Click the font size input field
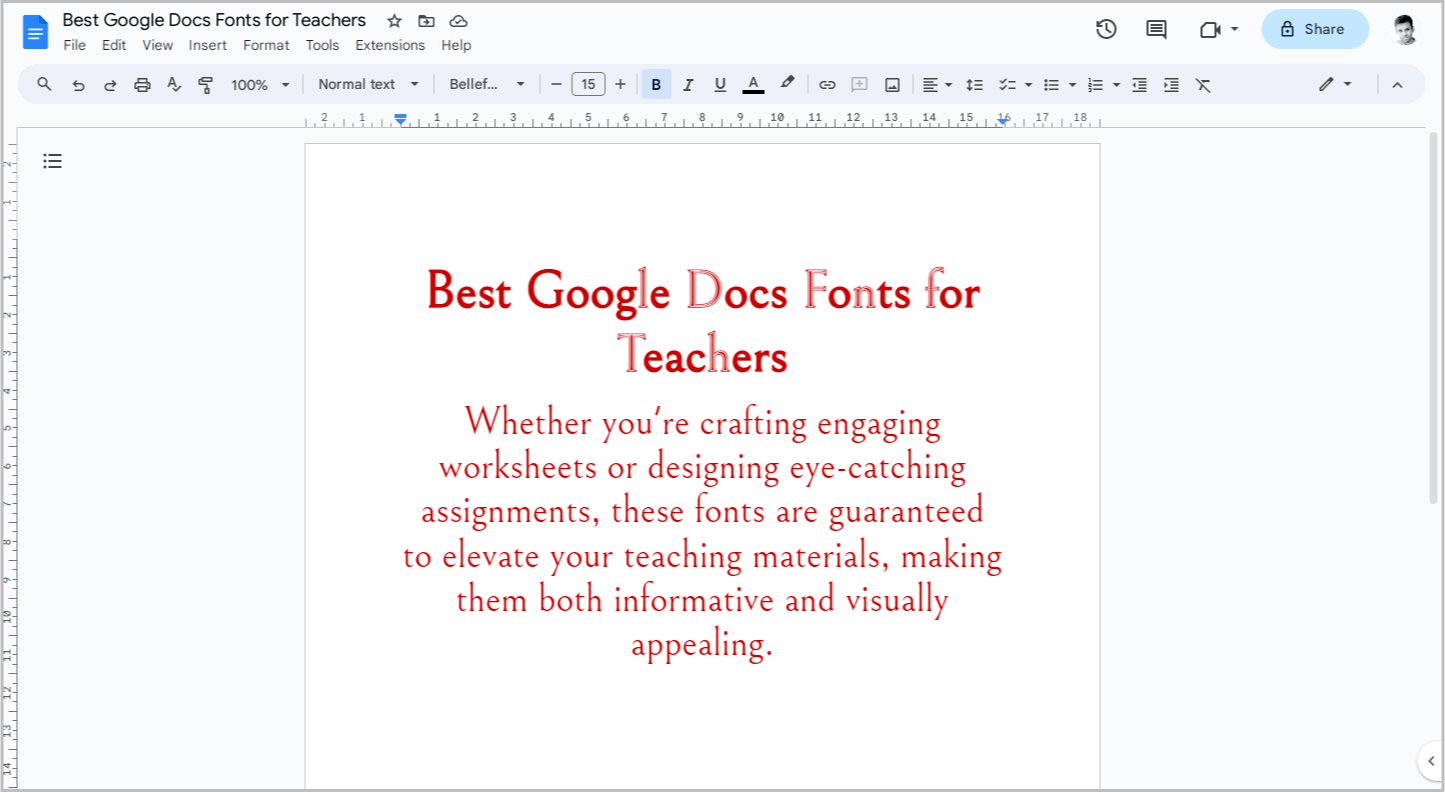The height and width of the screenshot is (792, 1445). [x=589, y=84]
